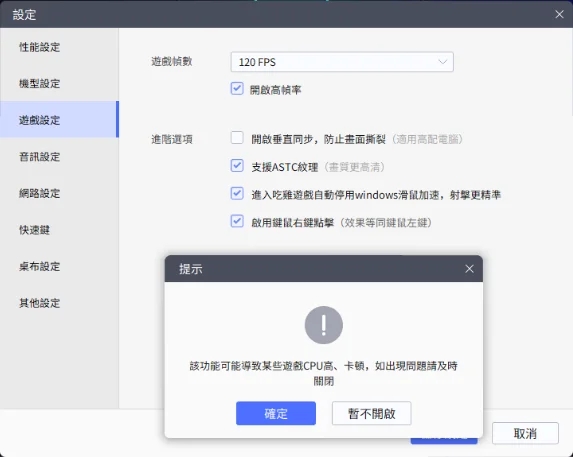The height and width of the screenshot is (457, 573).
Task: Click the (畫質更高清) hint text
Action: point(354,167)
